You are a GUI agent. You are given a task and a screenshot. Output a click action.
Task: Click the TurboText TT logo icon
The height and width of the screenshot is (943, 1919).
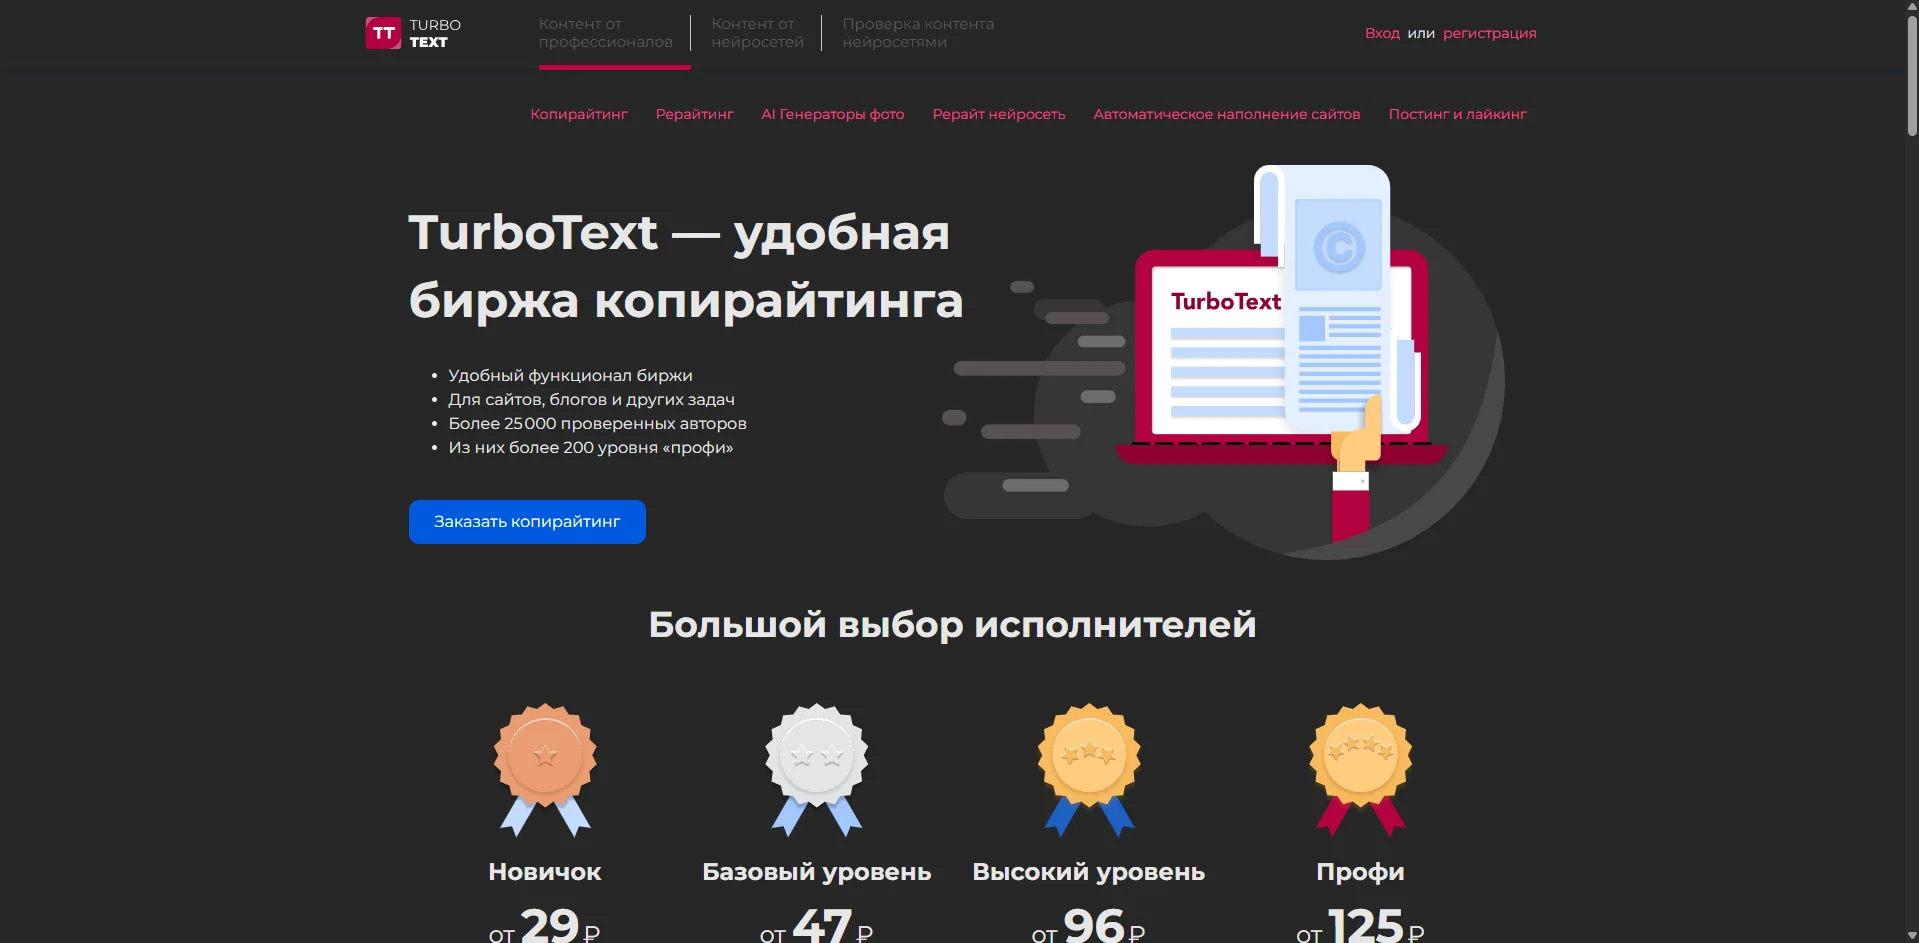[x=383, y=33]
